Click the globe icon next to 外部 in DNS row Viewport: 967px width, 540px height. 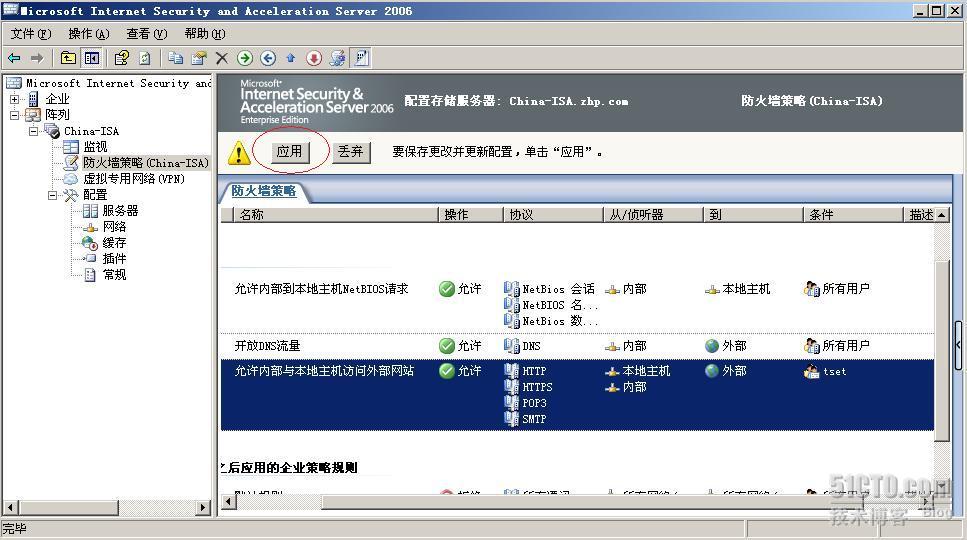pos(712,346)
